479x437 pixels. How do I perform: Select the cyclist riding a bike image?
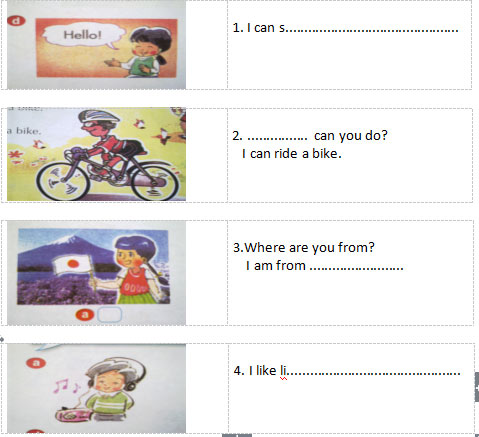point(96,154)
